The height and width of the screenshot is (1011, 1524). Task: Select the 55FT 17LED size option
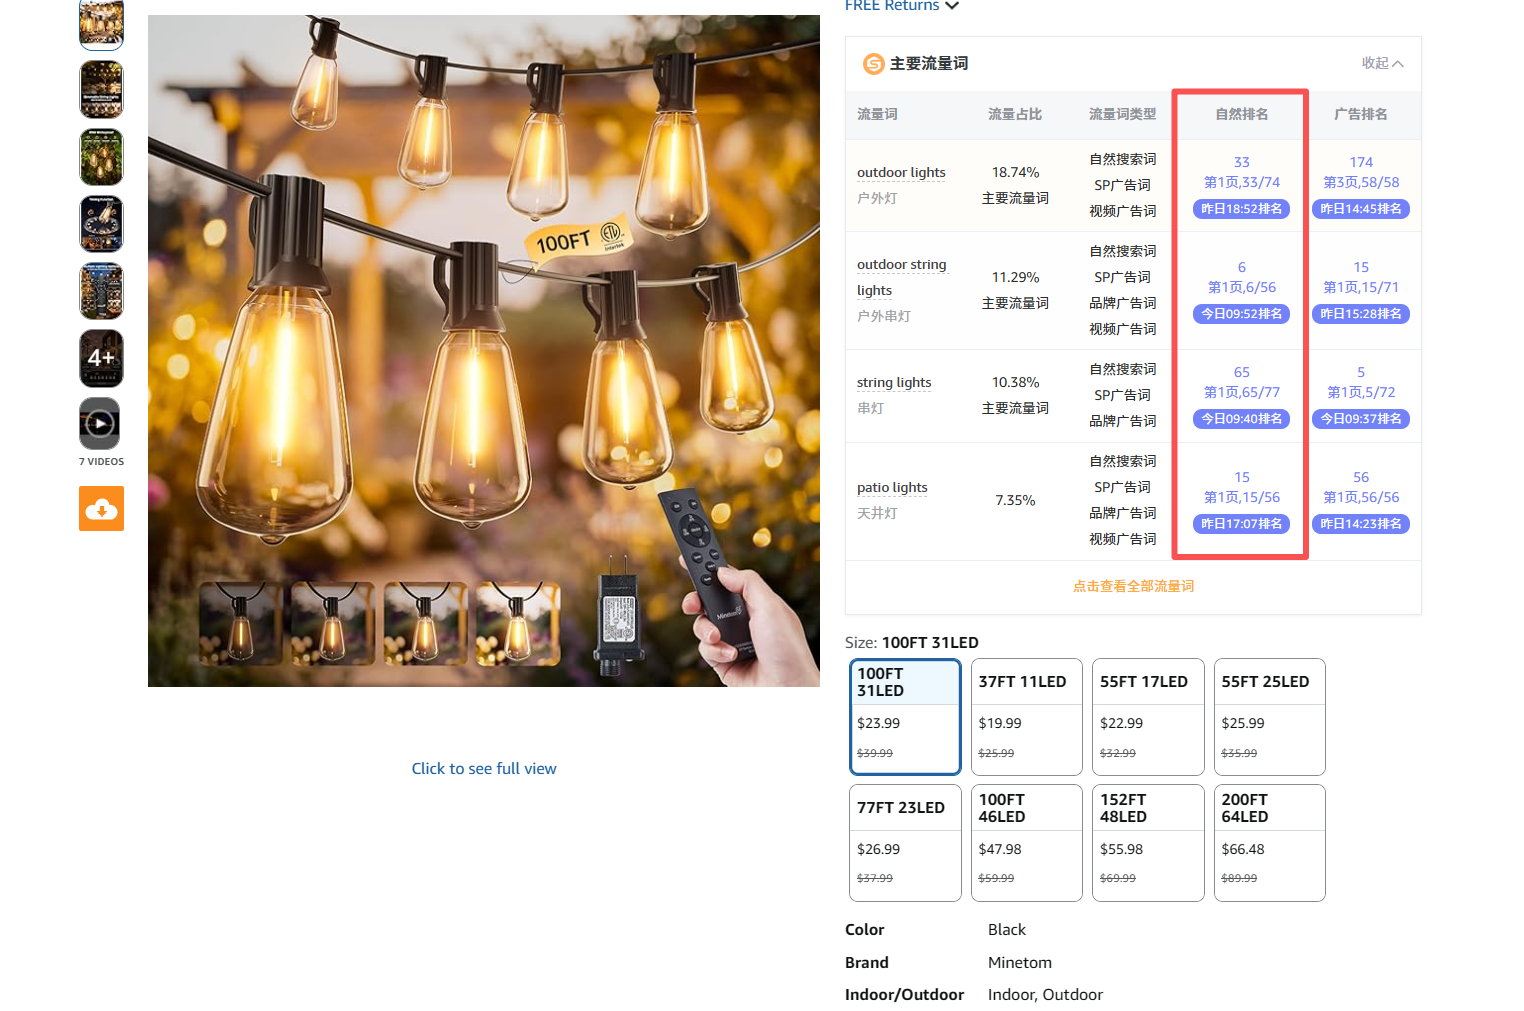click(x=1147, y=716)
